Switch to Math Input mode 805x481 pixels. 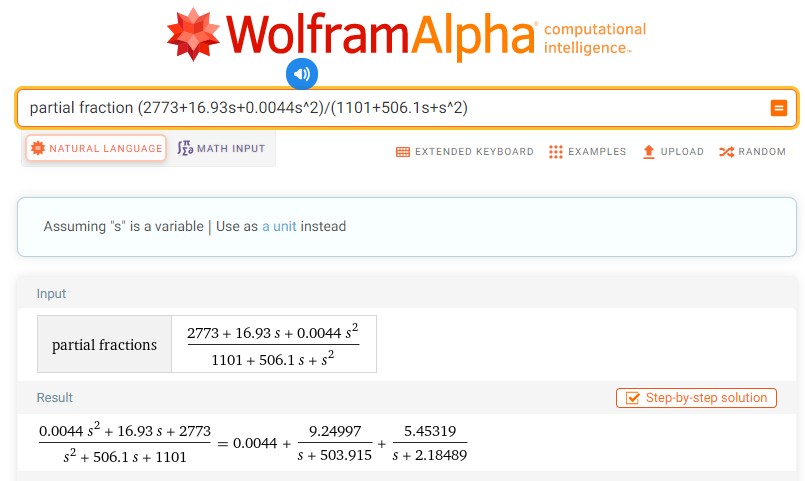click(x=221, y=149)
